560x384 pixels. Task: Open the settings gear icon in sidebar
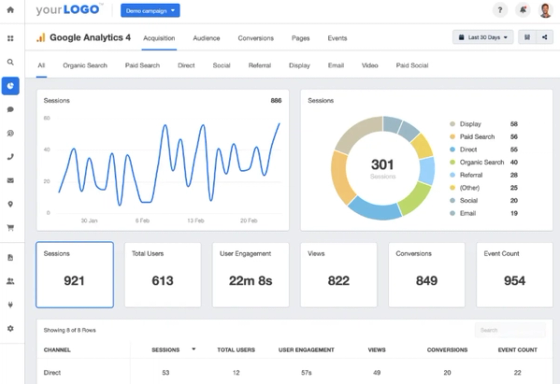click(10, 328)
